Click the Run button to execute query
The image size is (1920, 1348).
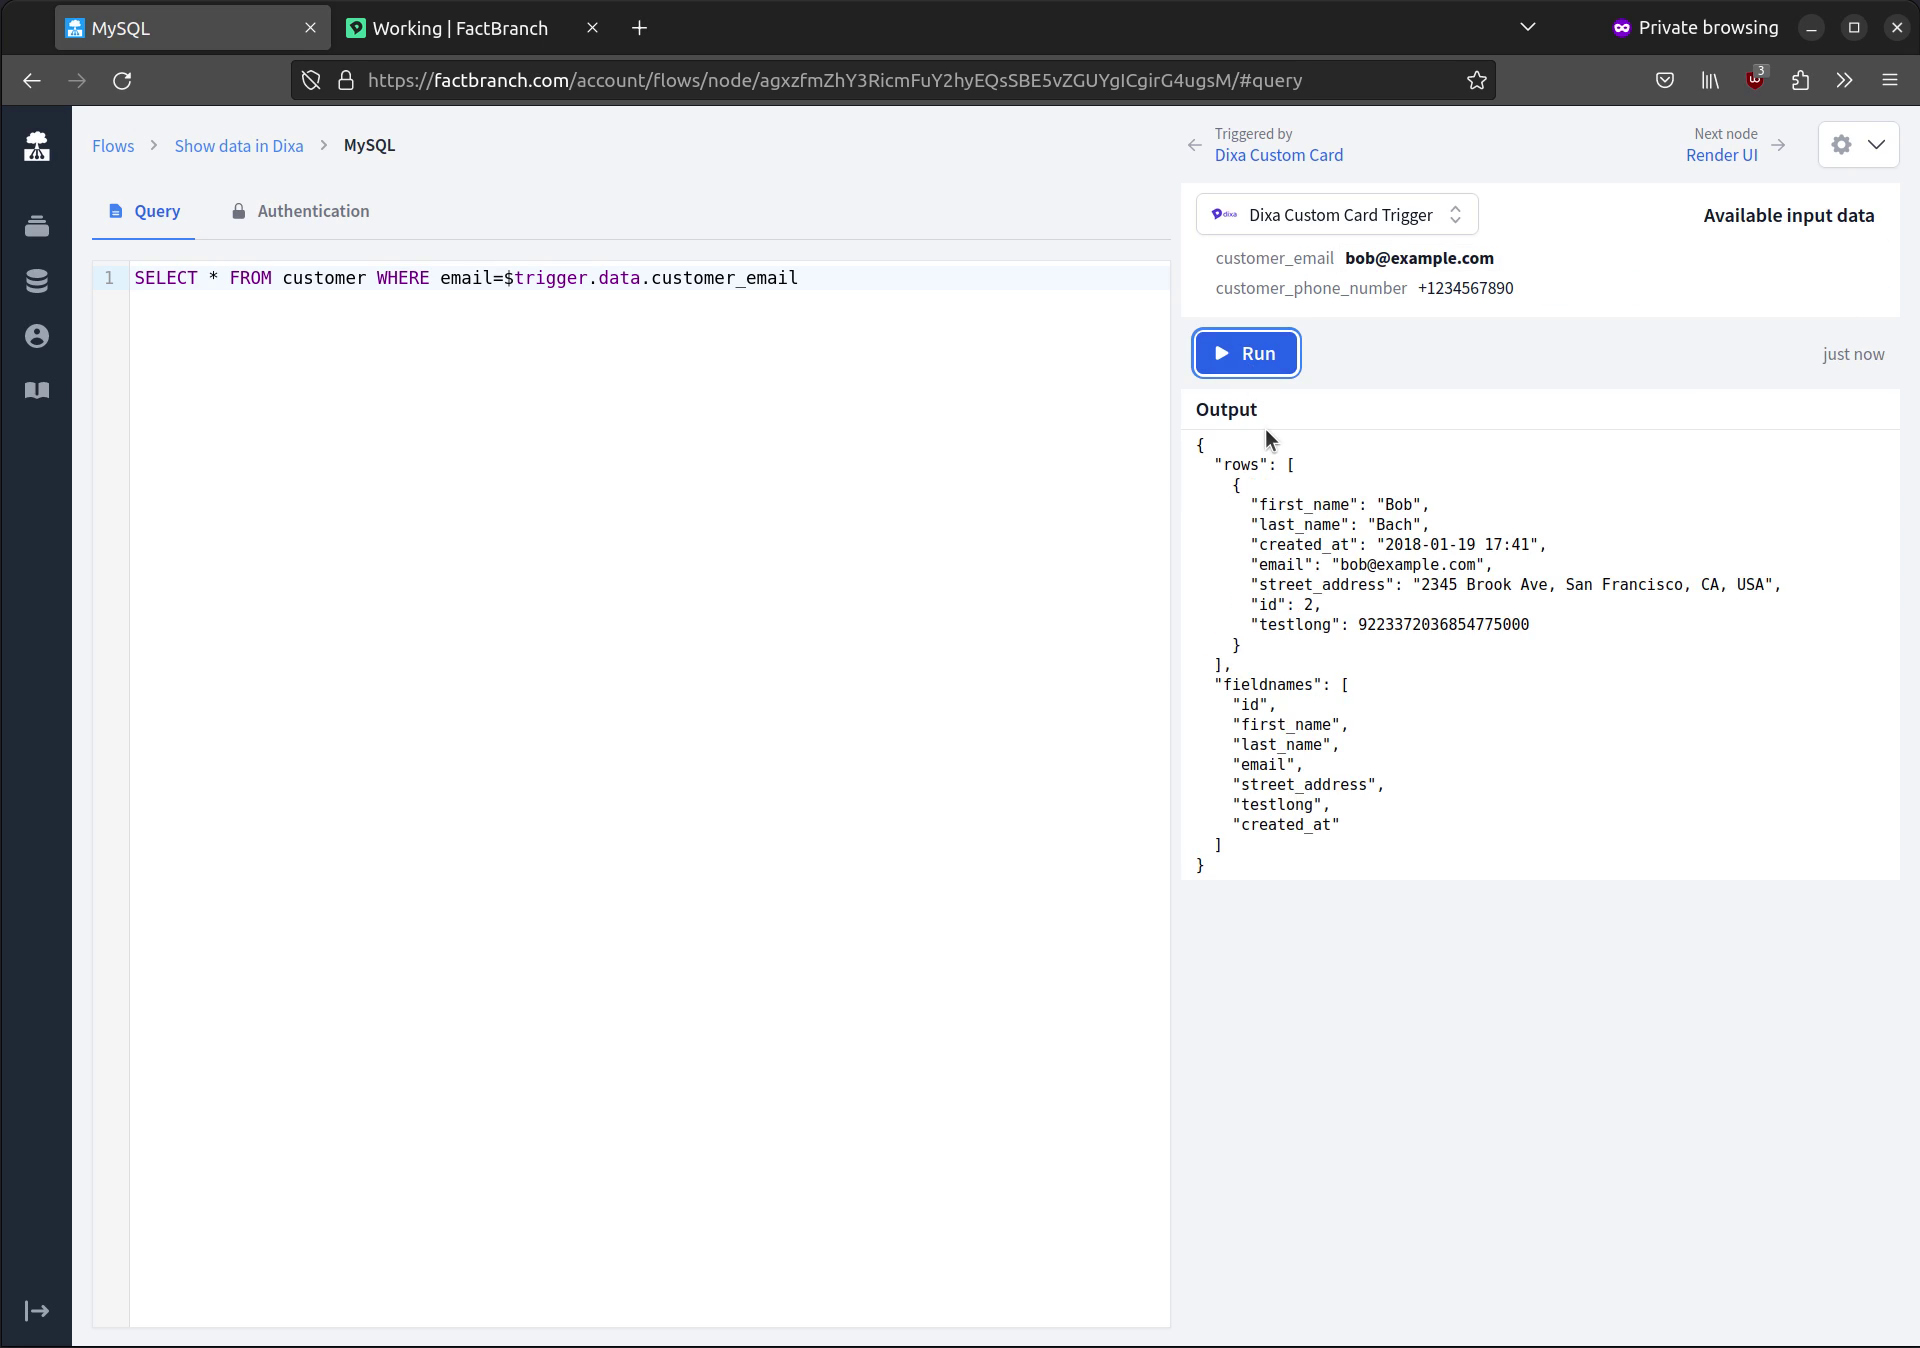coord(1244,352)
